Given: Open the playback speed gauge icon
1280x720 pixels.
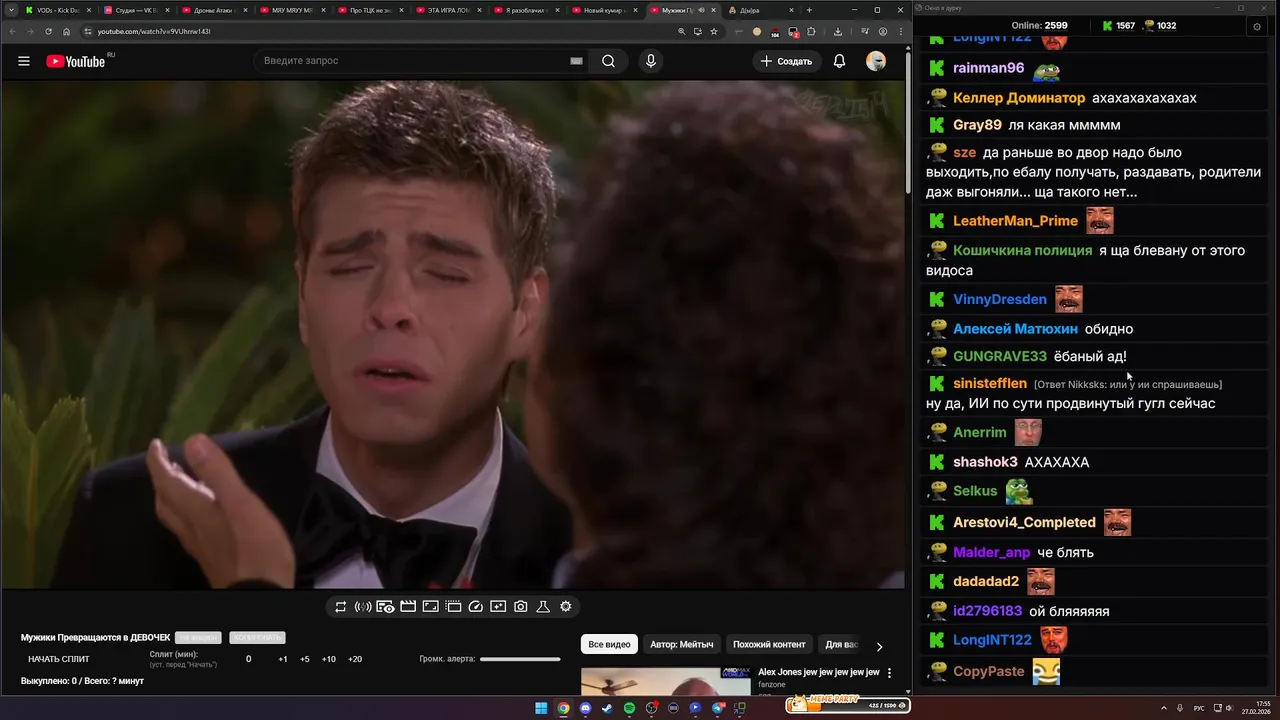Looking at the screenshot, I should pos(476,606).
